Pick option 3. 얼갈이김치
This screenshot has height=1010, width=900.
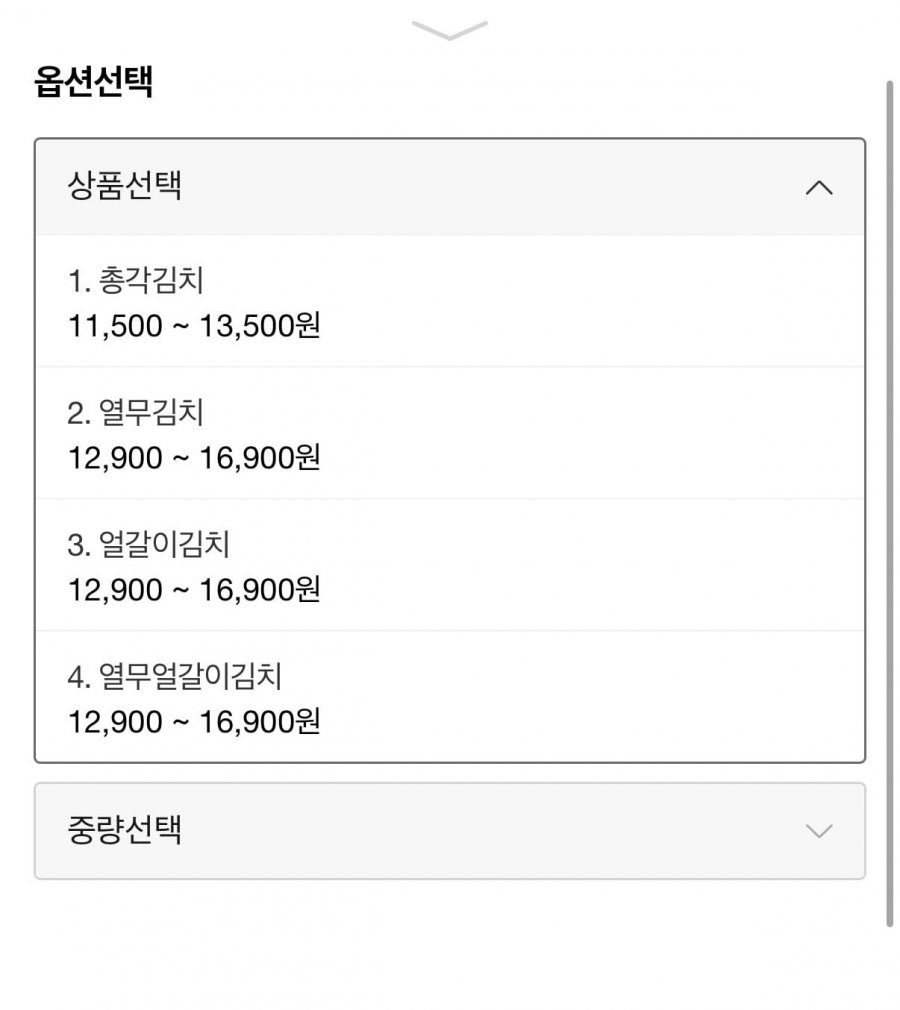pyautogui.click(x=164, y=545)
